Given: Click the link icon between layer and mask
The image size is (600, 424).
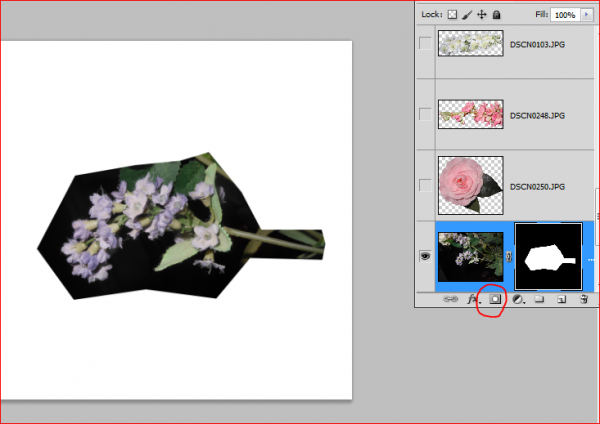Looking at the screenshot, I should click(x=509, y=257).
